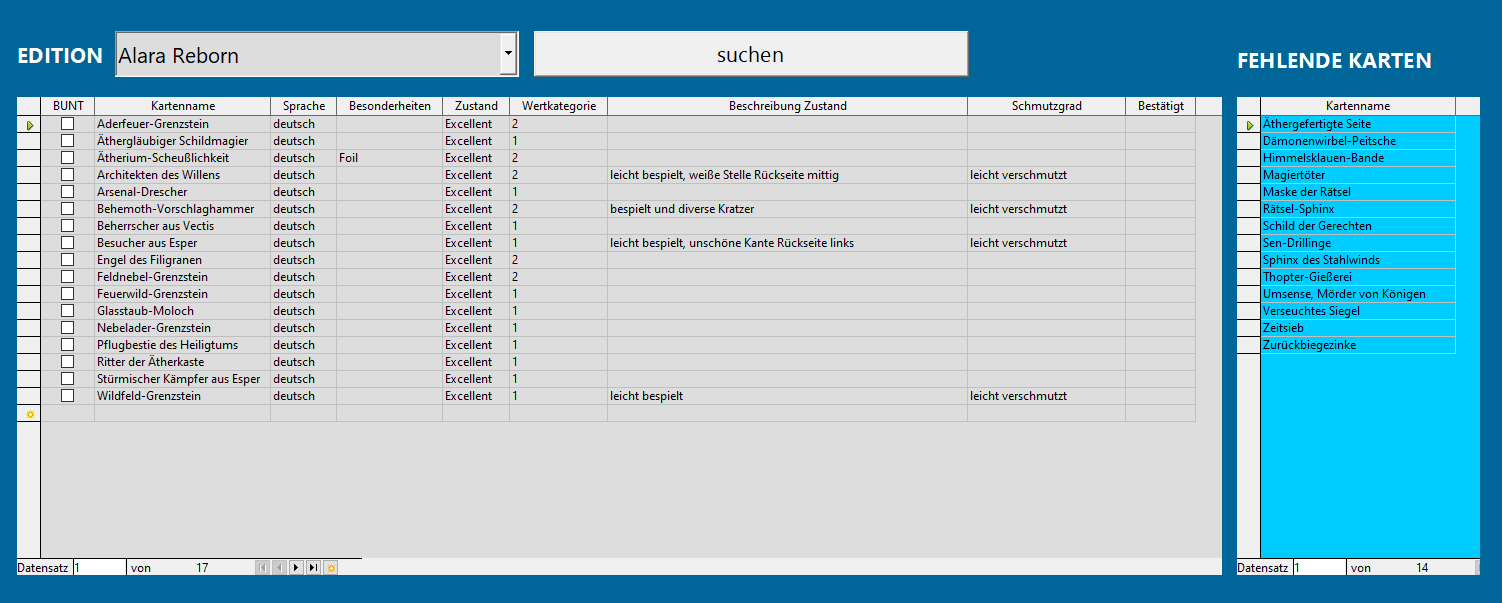Select Schmutzgrad cell of Behemoth-Vorschlaghammer

pyautogui.click(x=1045, y=209)
